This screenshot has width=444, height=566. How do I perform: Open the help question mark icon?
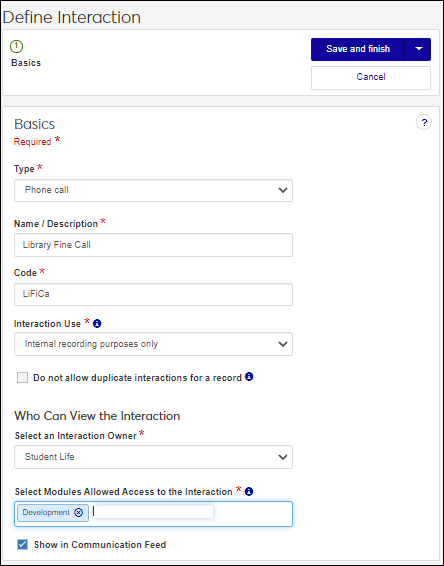tap(424, 122)
